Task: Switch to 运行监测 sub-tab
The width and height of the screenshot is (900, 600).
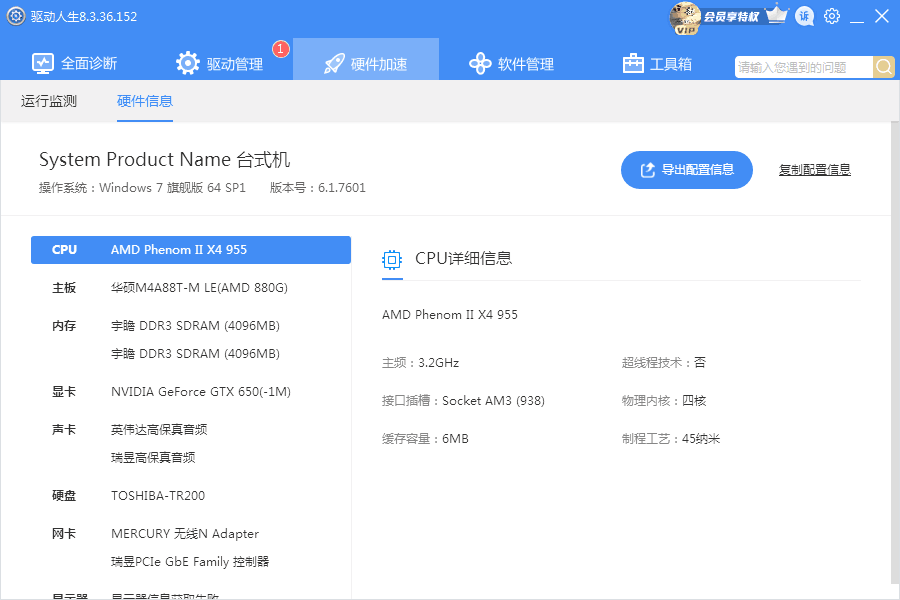Action: click(49, 101)
